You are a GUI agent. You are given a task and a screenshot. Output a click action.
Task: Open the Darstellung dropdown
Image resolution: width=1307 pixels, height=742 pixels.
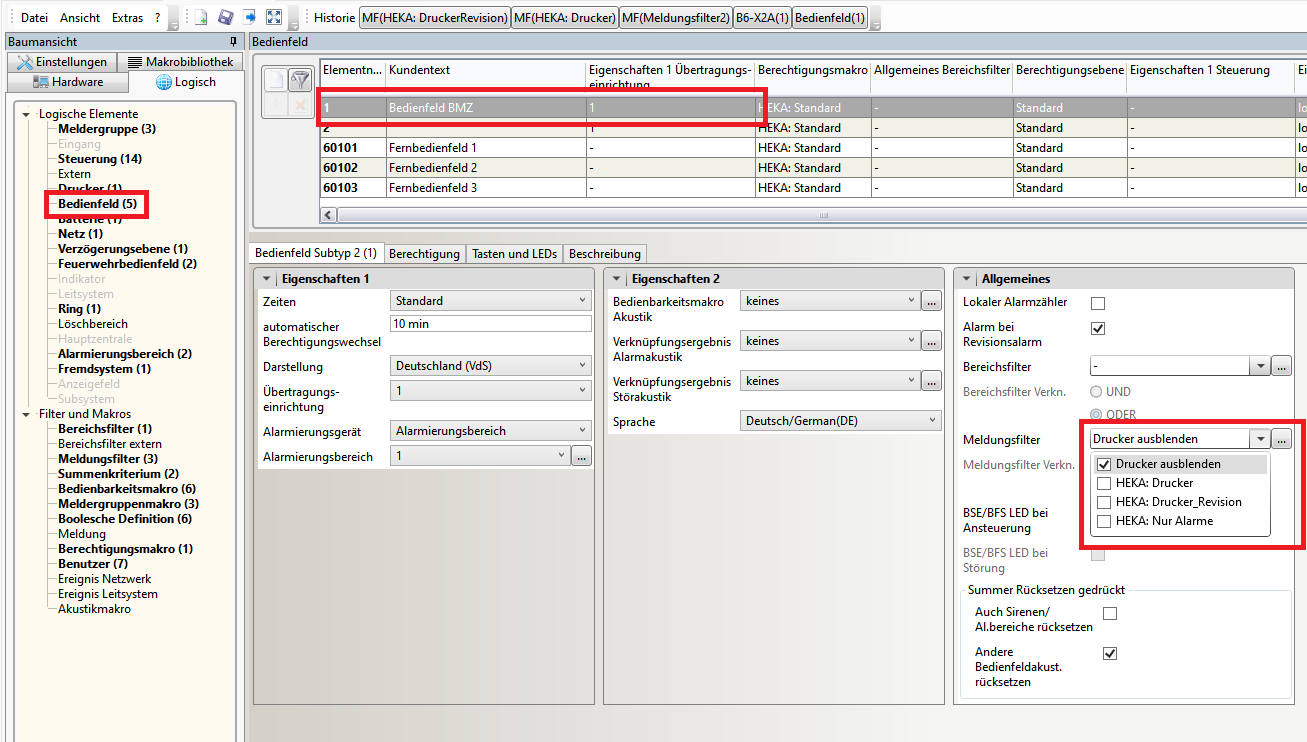click(x=491, y=367)
